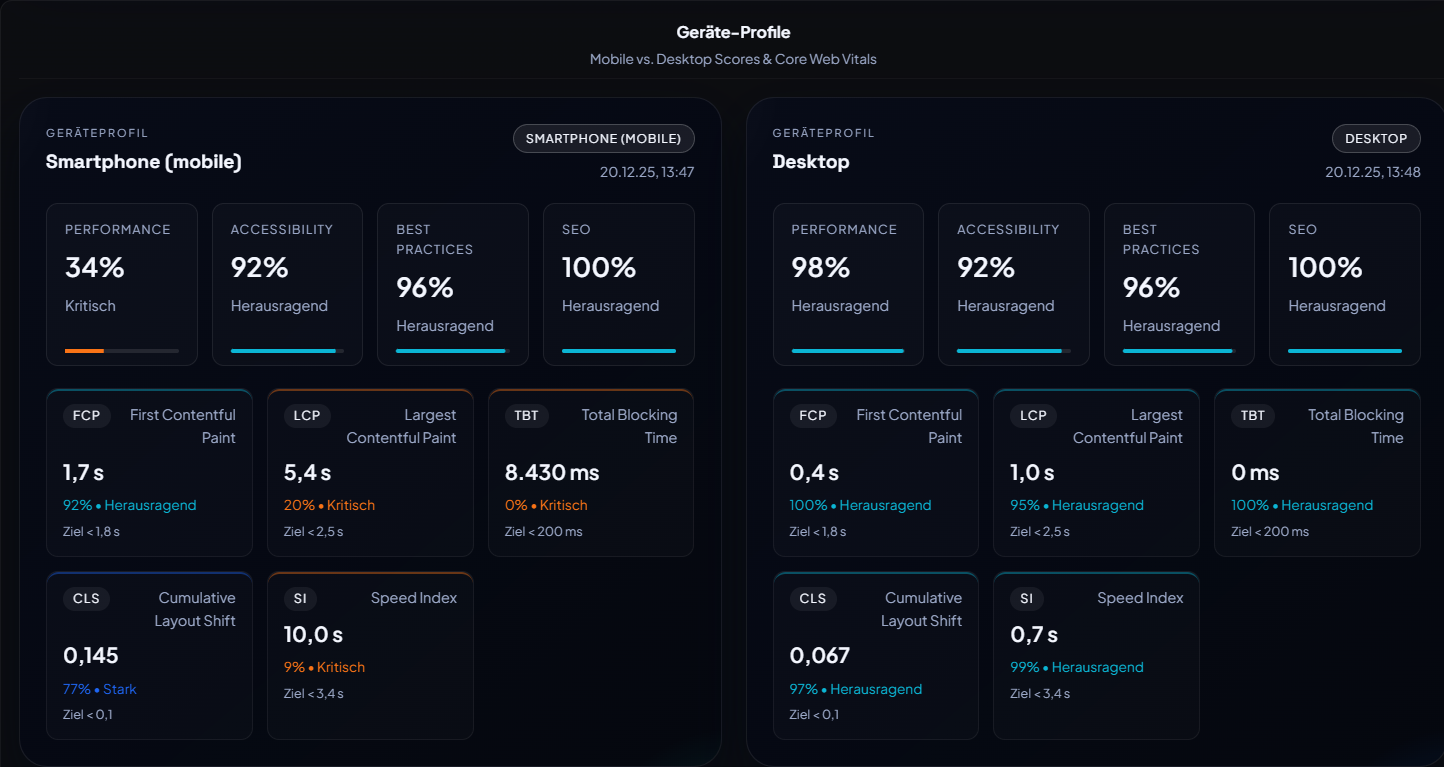Select the SI badge in the Desktop profile
This screenshot has width=1444, height=767.
(1026, 598)
